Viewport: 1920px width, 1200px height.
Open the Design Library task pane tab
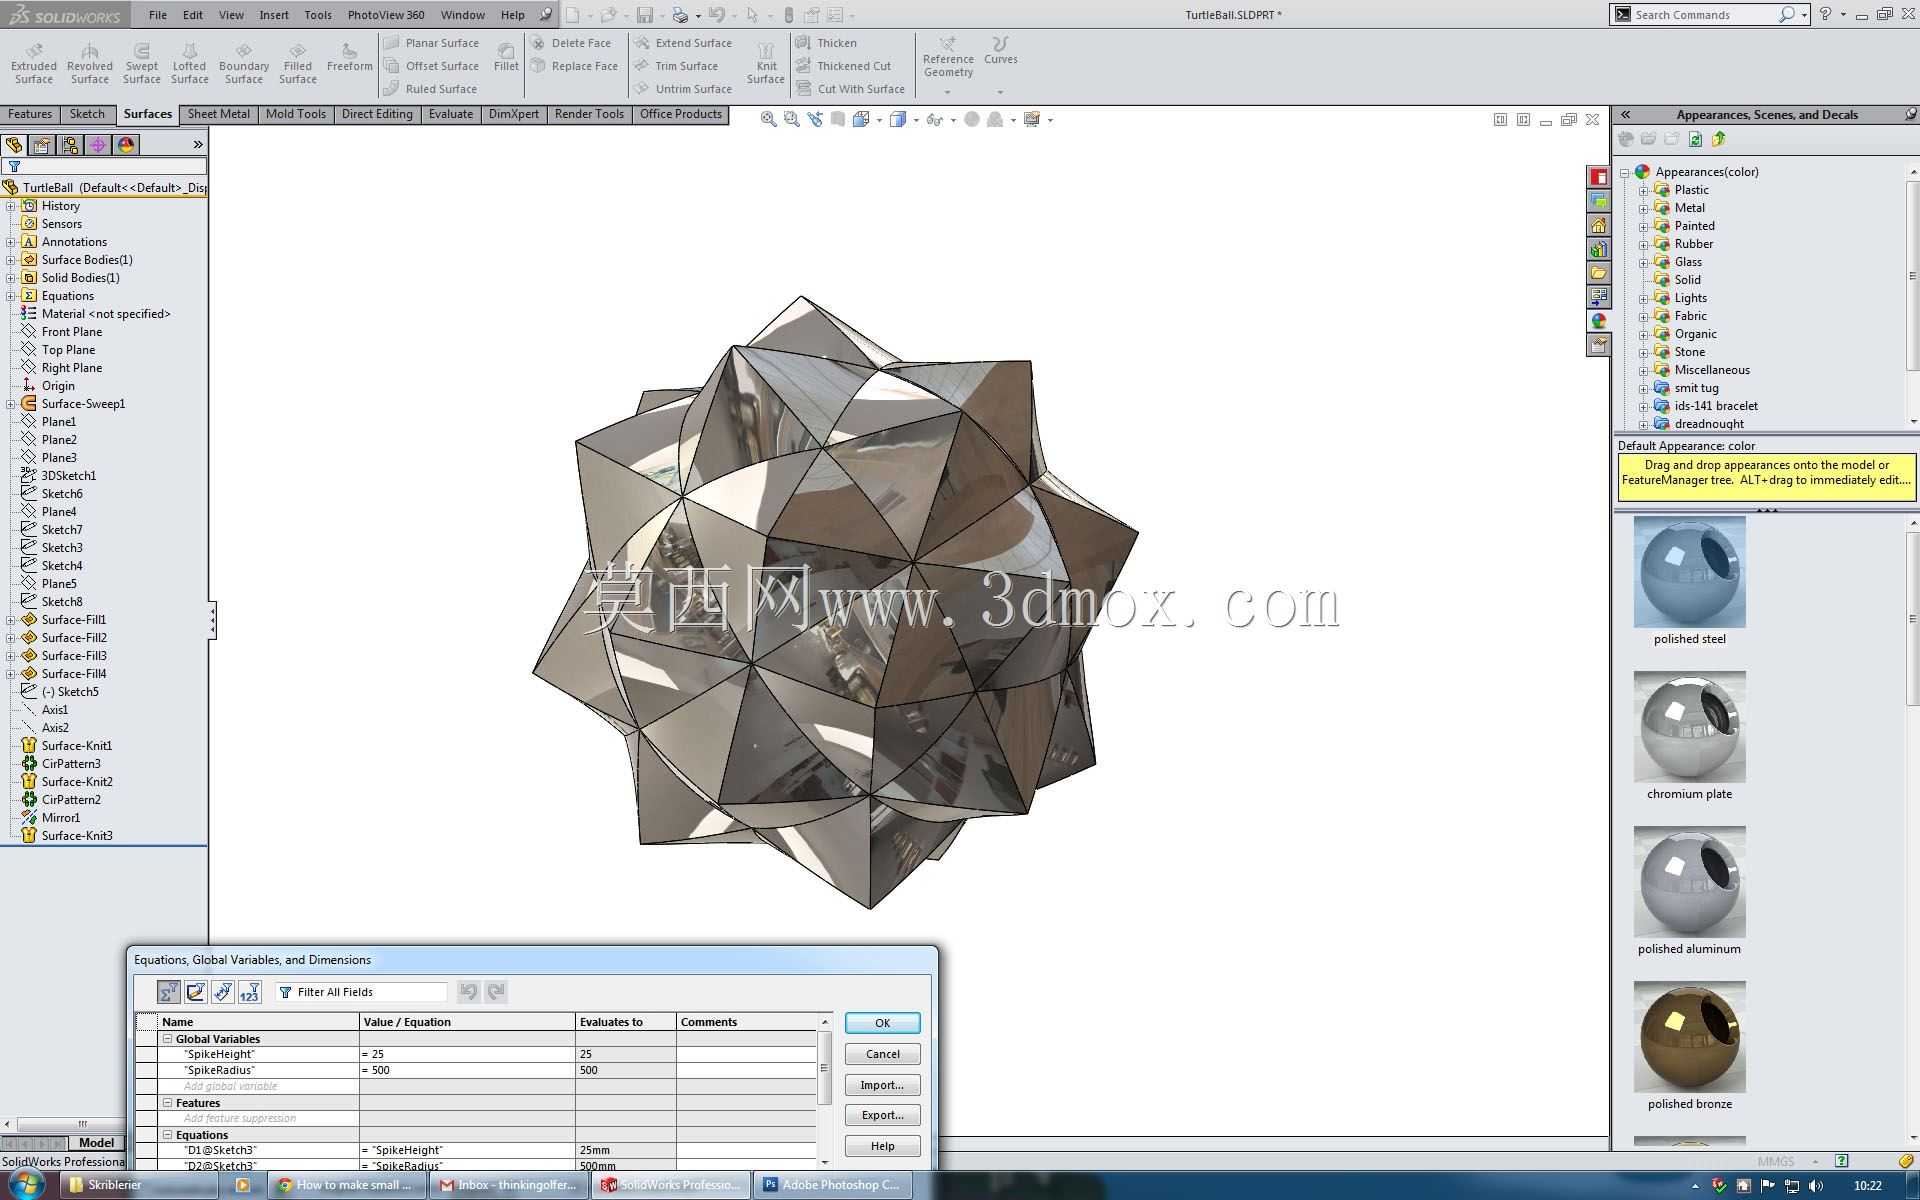1599,249
